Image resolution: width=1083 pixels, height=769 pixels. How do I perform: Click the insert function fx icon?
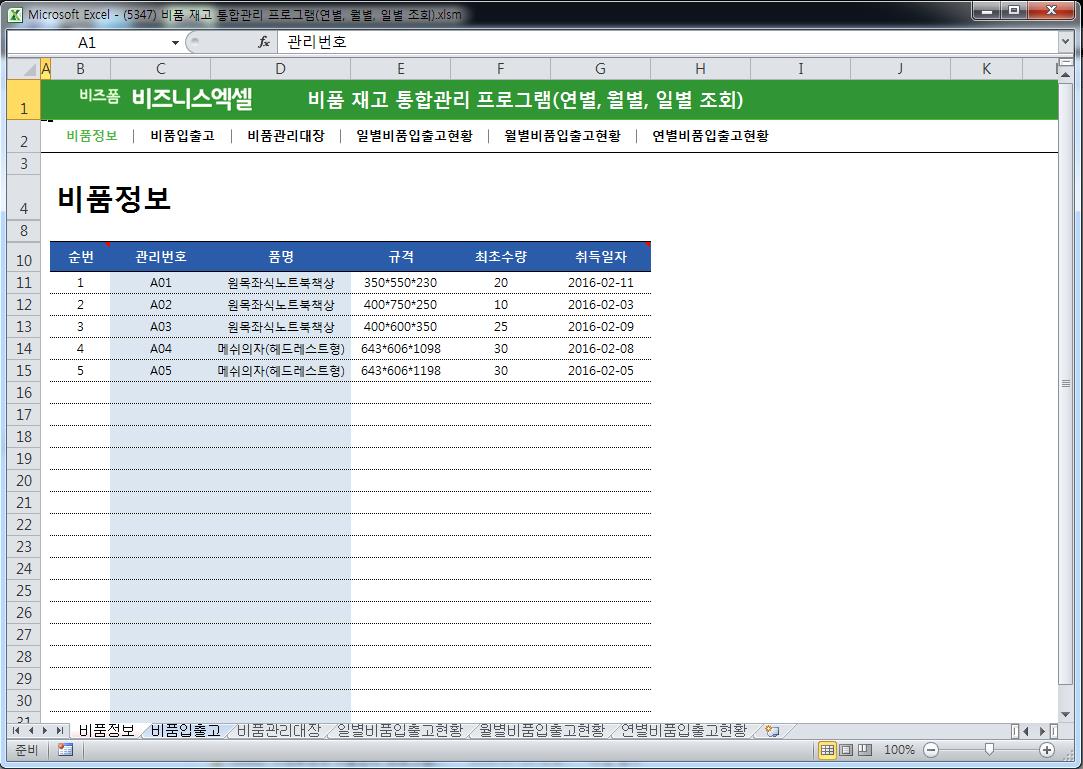point(264,42)
